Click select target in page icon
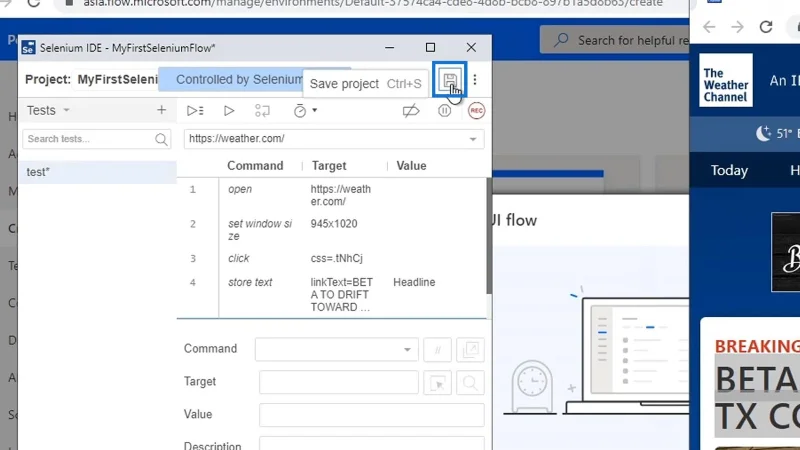800x450 pixels. click(437, 382)
